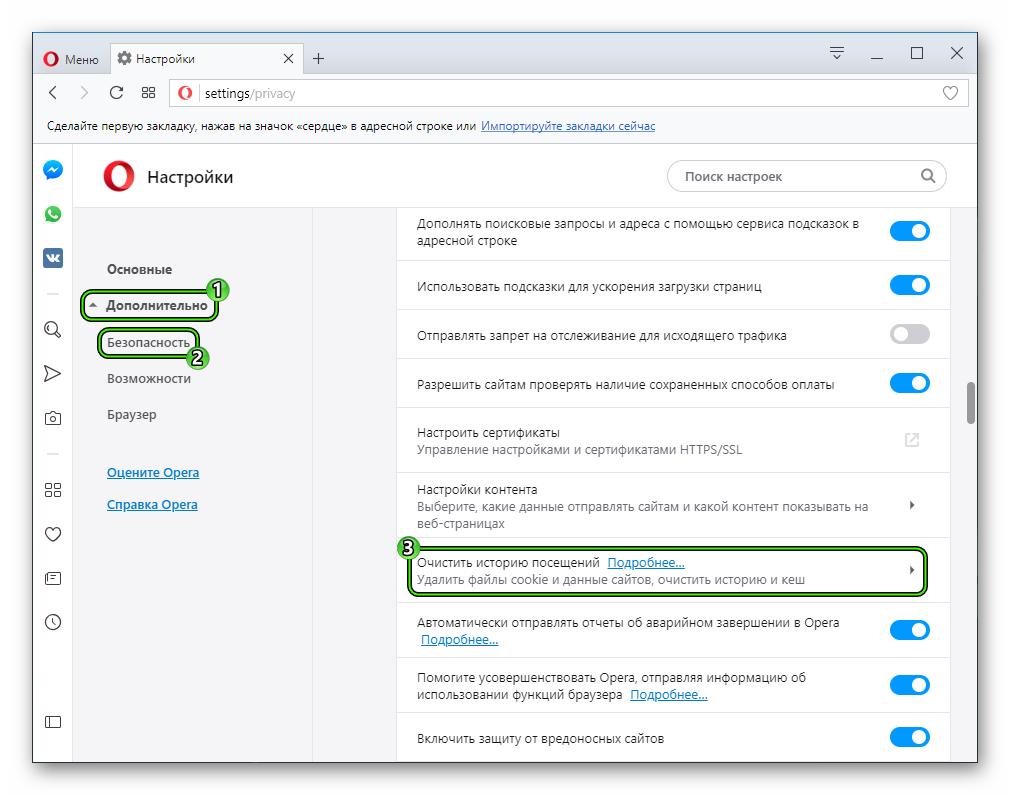Click the Opera icon in the address bar
Screen dimensions: 1010x795
[x=185, y=93]
